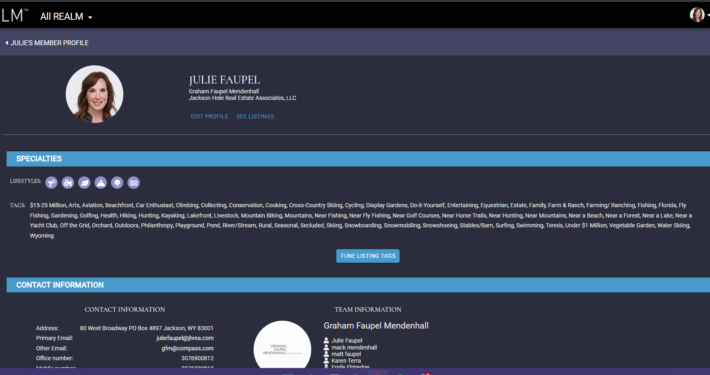This screenshot has width=710, height=375.
Task: Click the person icon beside Julie Faupel
Action: pyautogui.click(x=326, y=340)
